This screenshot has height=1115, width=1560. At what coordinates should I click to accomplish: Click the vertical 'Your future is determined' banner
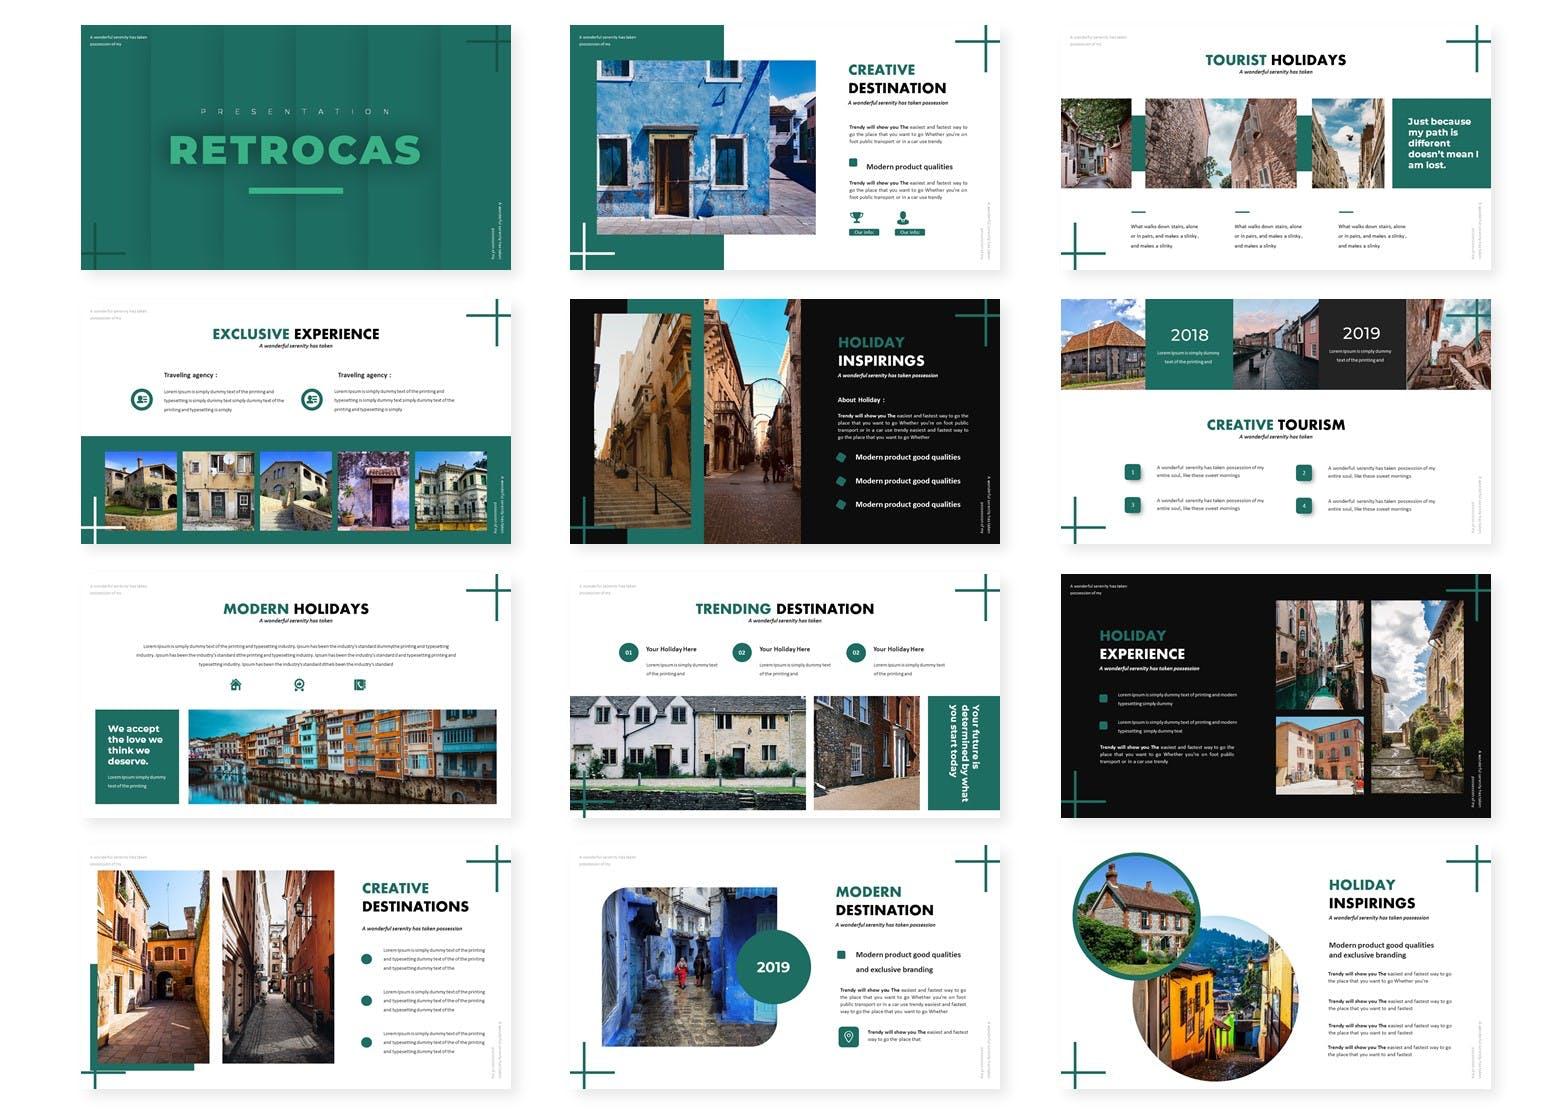coord(964,753)
